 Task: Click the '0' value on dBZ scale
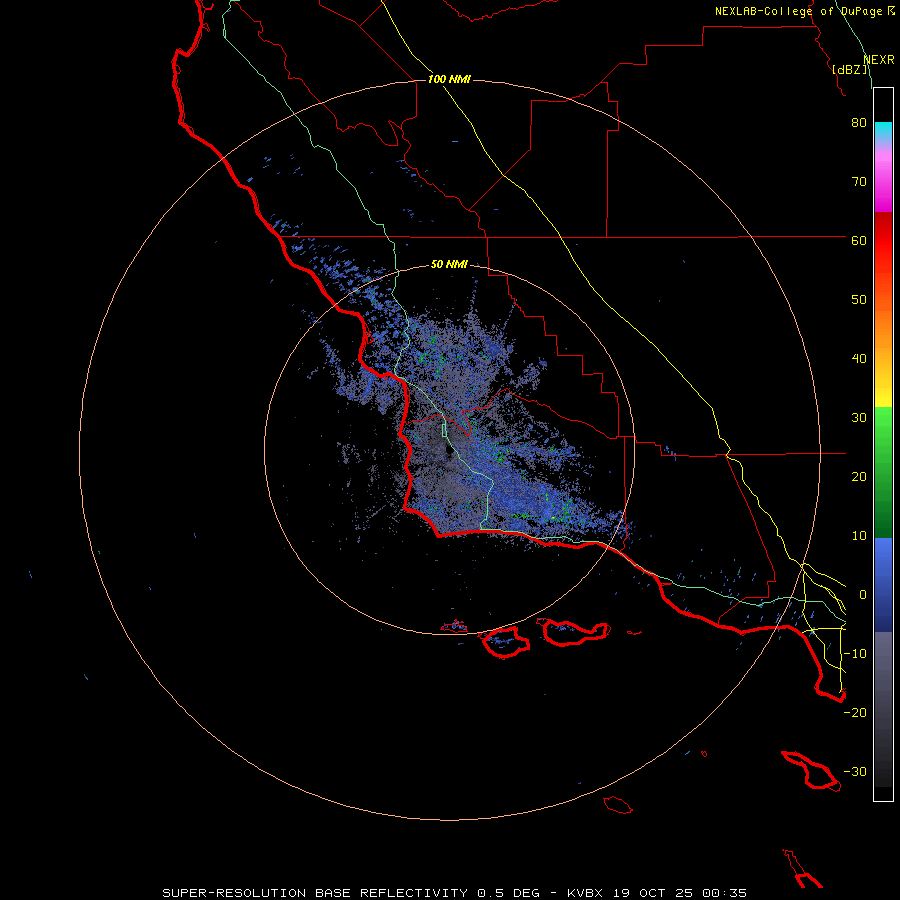tap(863, 595)
